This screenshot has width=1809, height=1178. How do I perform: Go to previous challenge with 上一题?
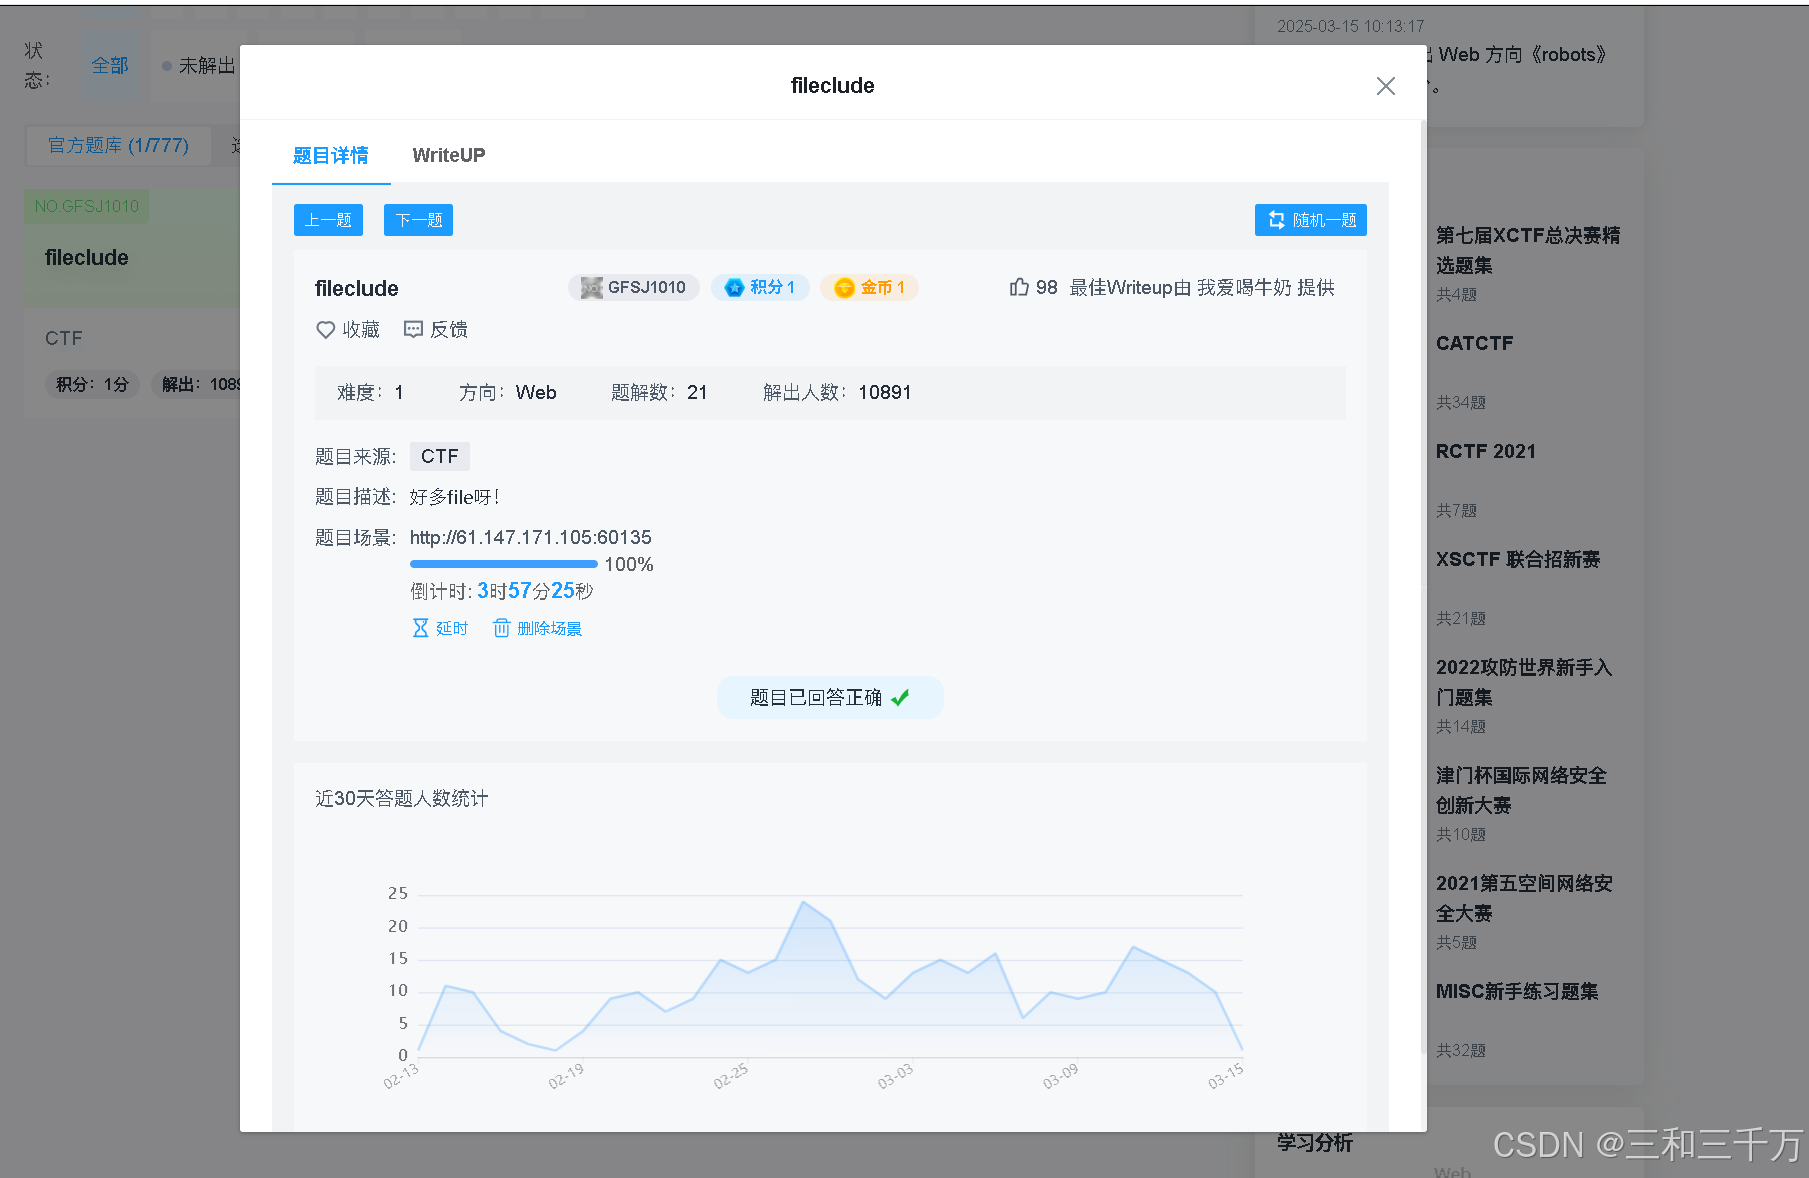328,220
